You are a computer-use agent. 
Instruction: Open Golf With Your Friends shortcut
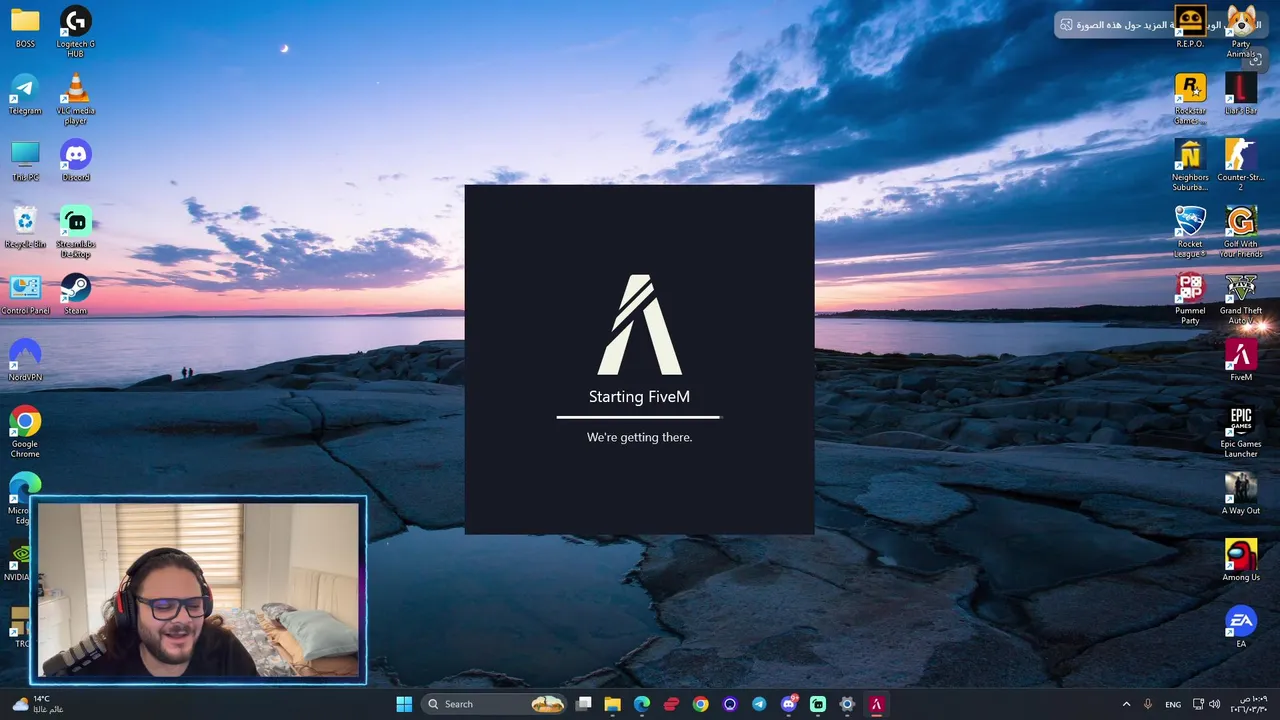[1241, 231]
